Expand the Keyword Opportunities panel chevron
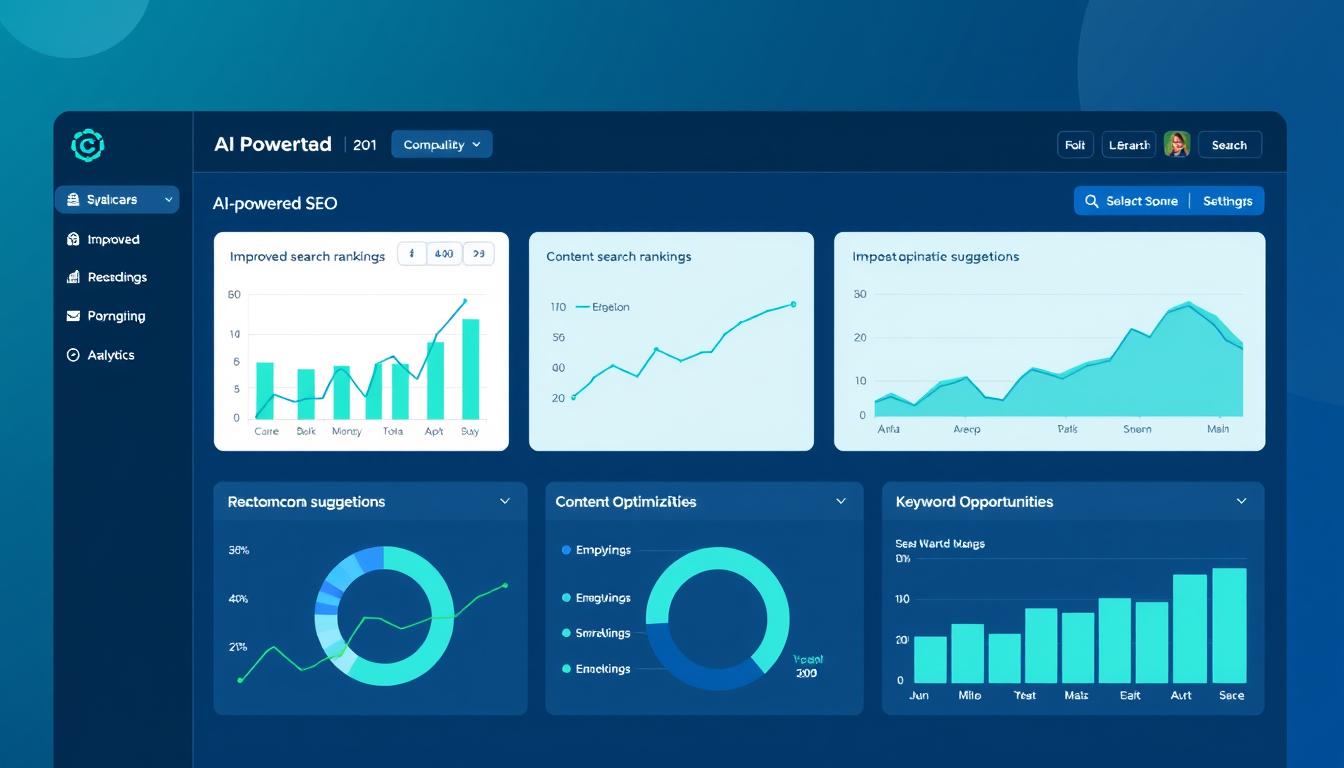 (1240, 501)
